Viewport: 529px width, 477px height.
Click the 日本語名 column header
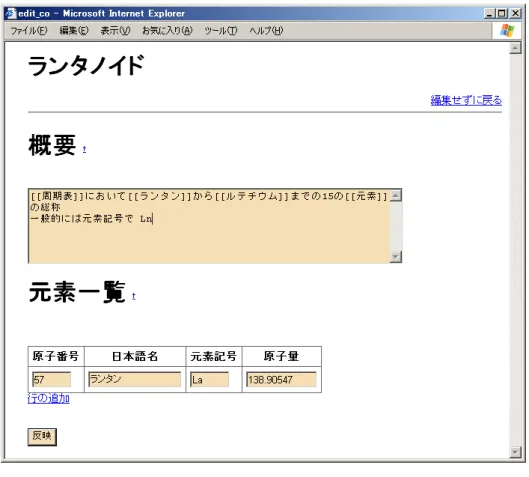135,356
